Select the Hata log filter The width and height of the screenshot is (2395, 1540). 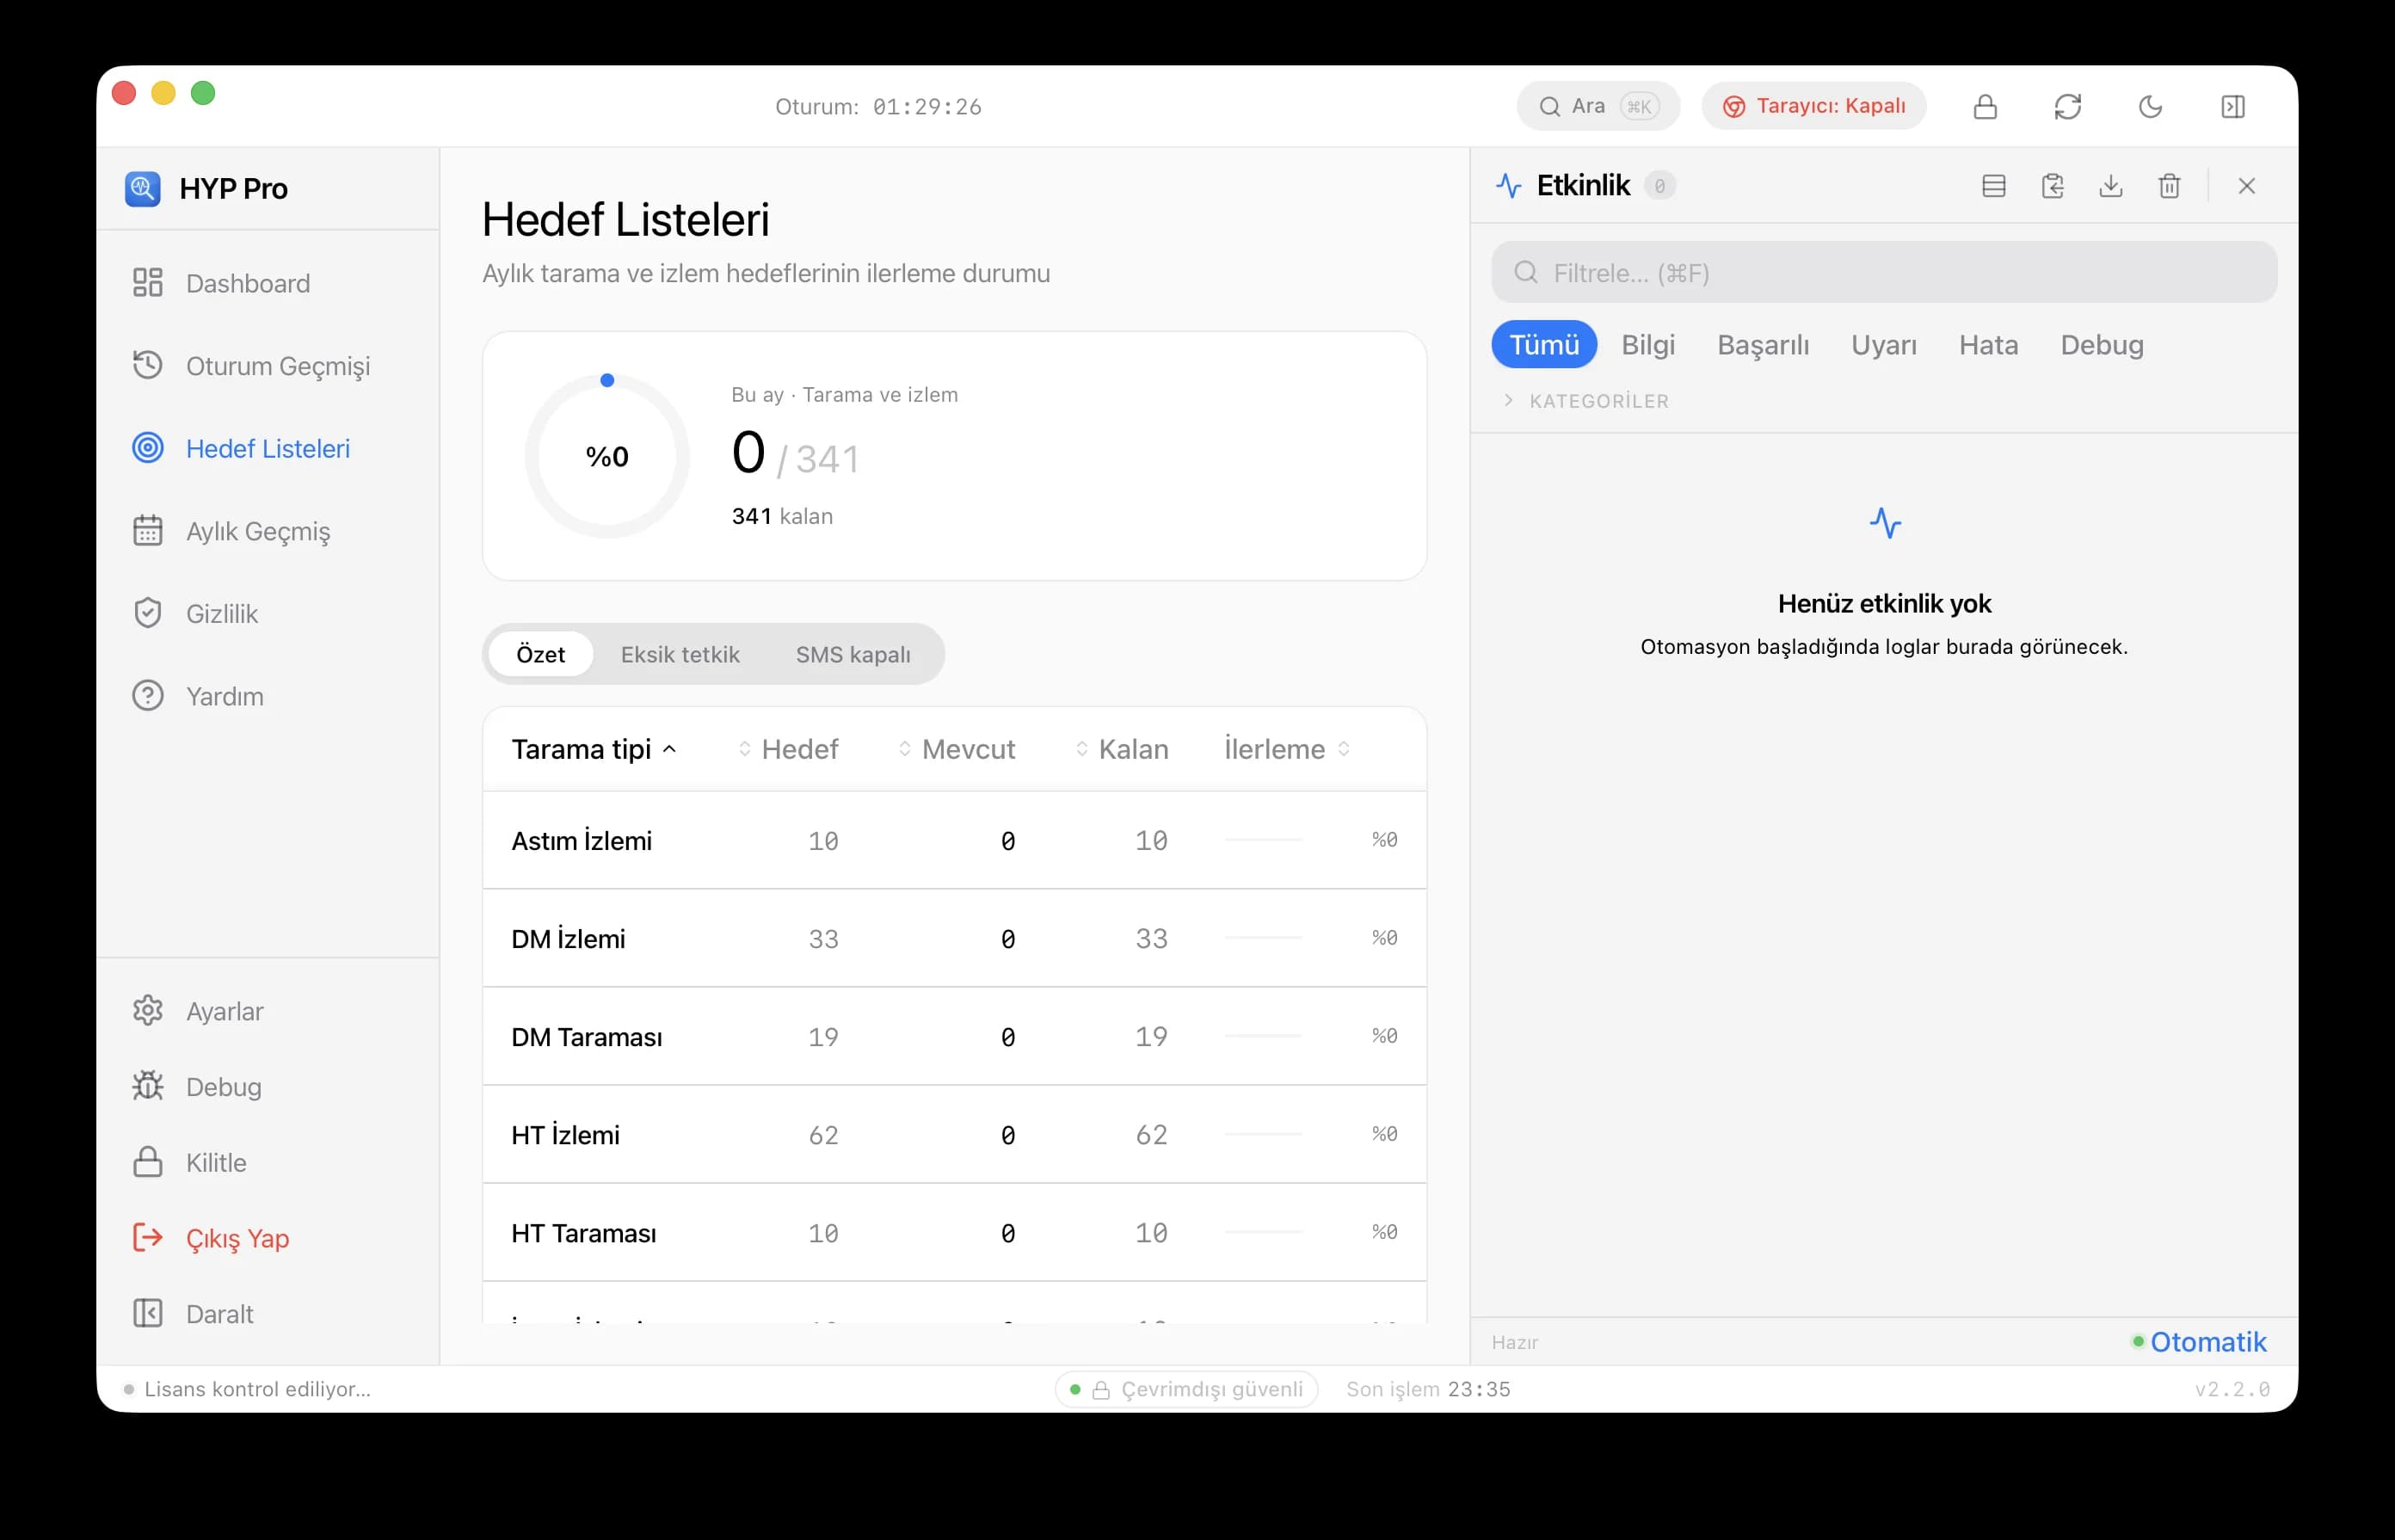(1988, 345)
